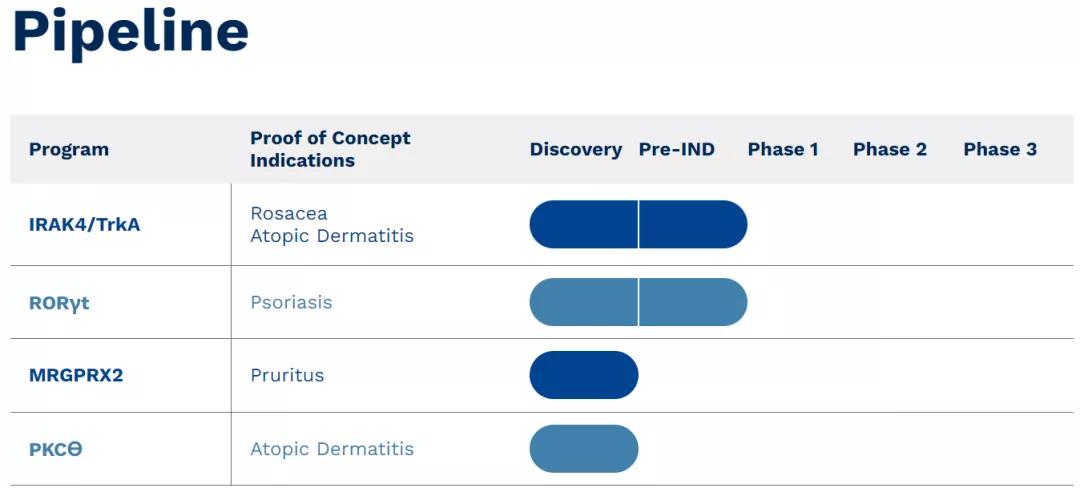This screenshot has height=488, width=1080.
Task: Select the Pre-IND stage column header
Action: tap(677, 150)
